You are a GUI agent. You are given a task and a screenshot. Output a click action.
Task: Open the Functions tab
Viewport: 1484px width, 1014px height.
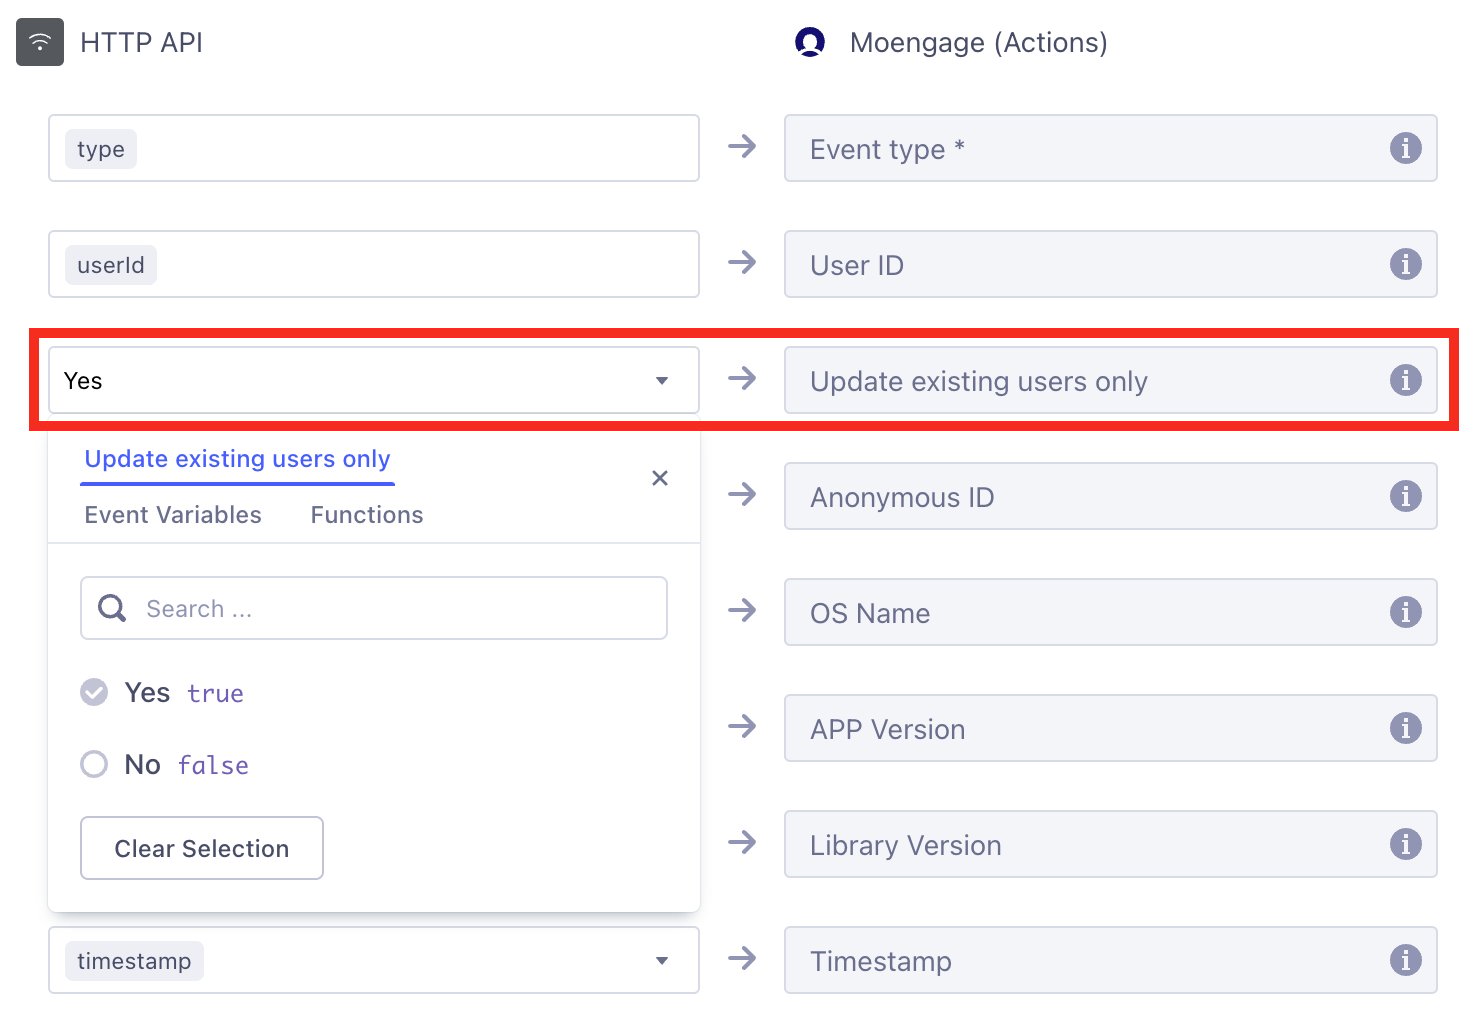click(x=367, y=515)
